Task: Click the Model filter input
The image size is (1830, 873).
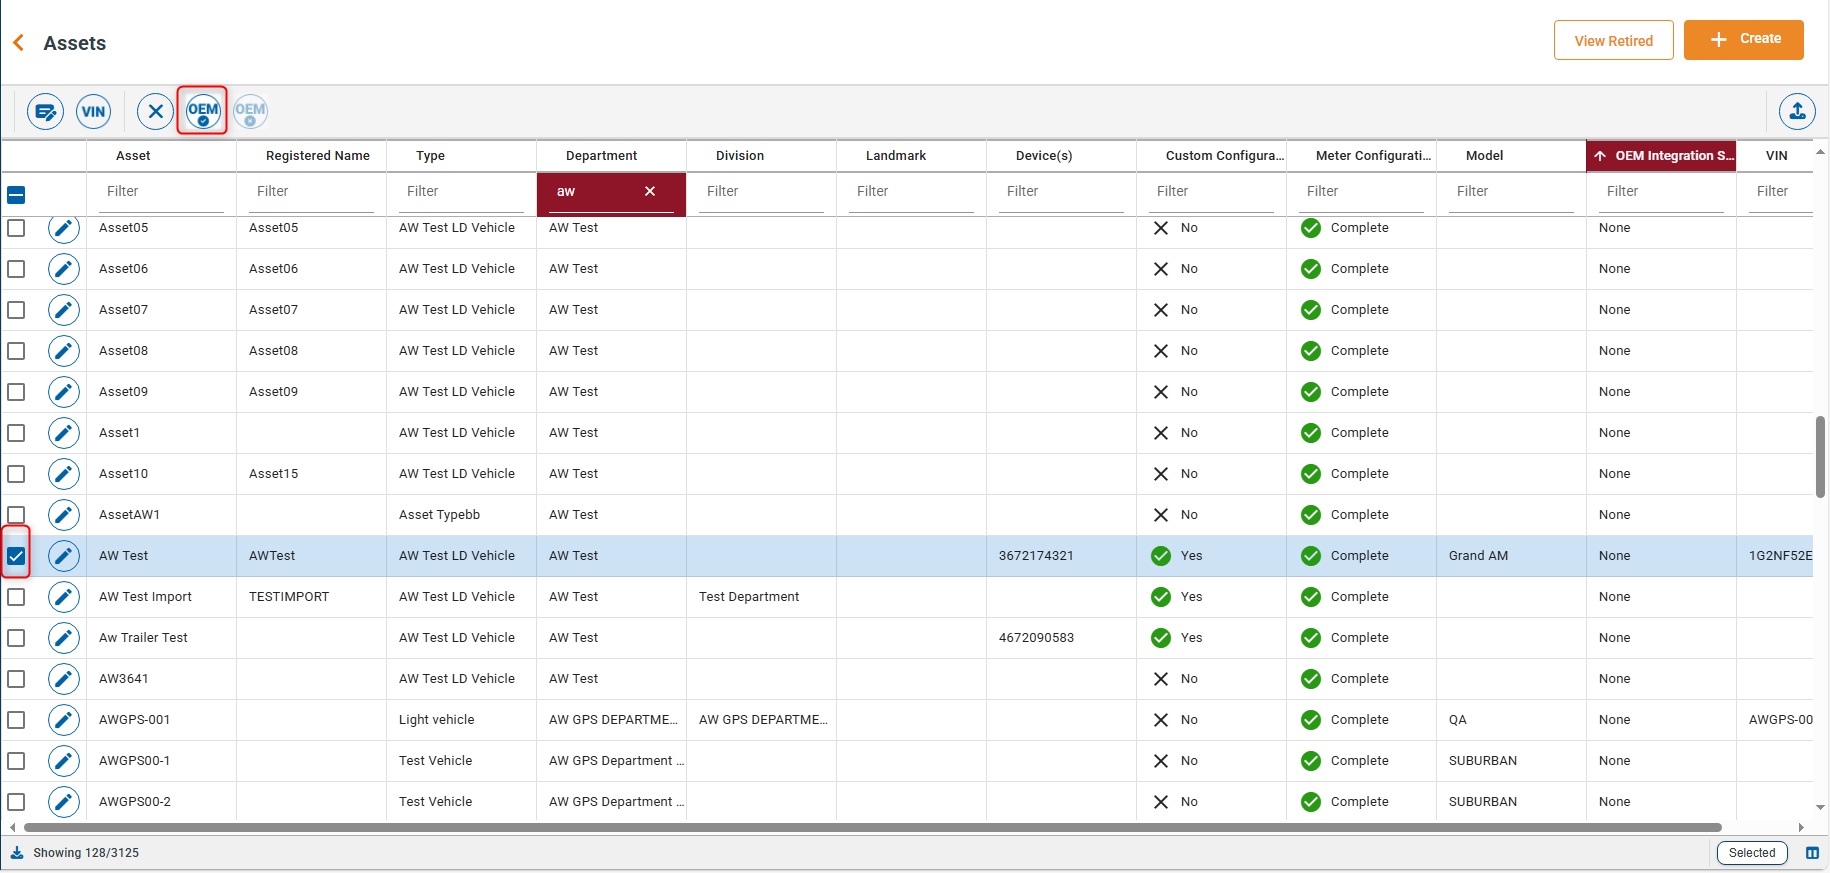Action: coord(1511,192)
